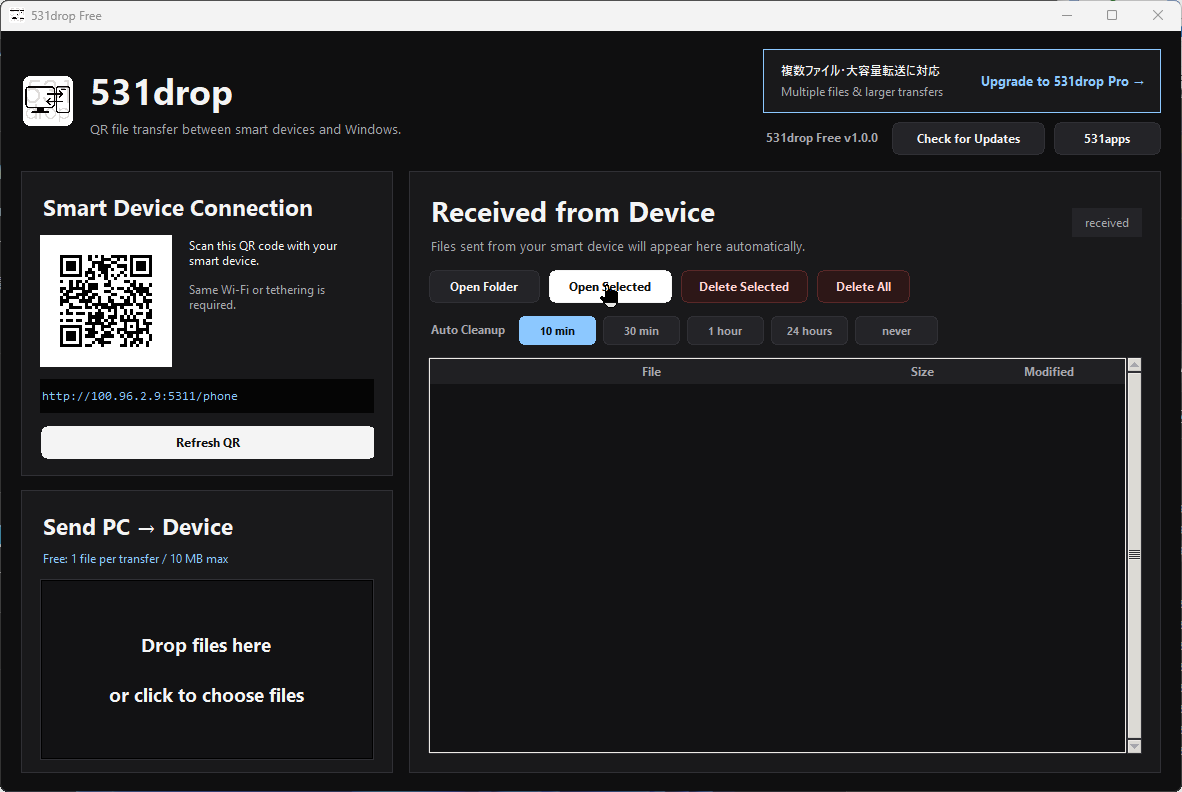
Task: Close the 531drop Free window
Action: pyautogui.click(x=1158, y=15)
